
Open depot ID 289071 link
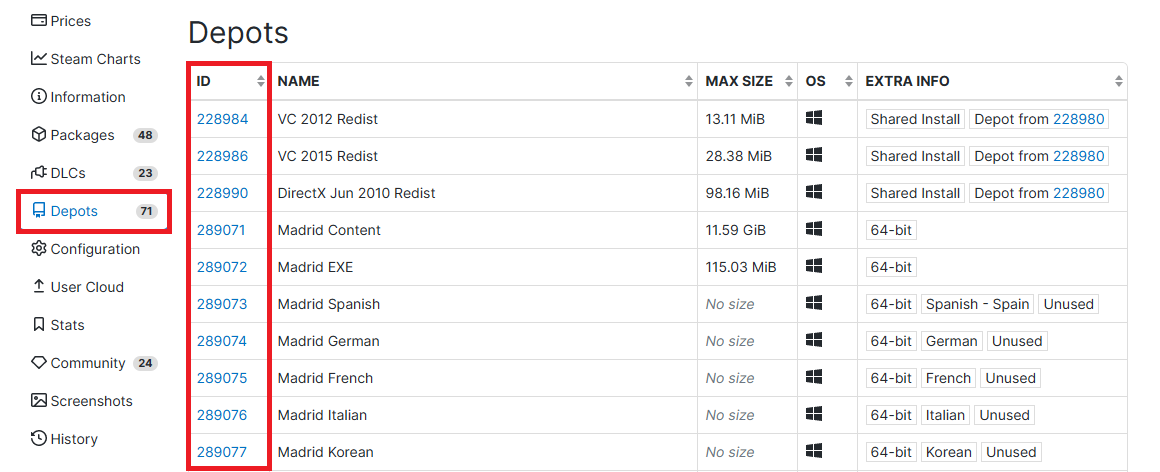(222, 230)
